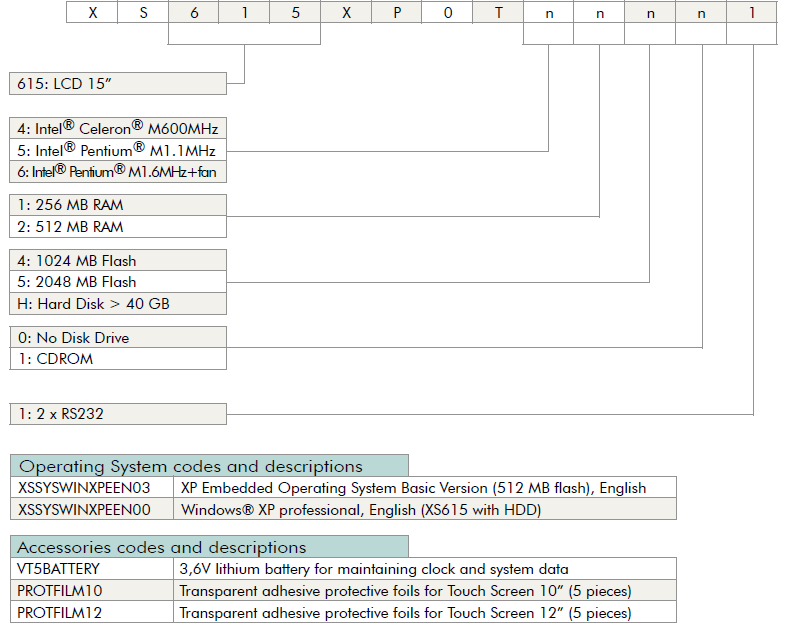Click code cell XSSYSWINXPEEN03
Image resolution: width=785 pixels, height=628 pixels.
[92, 488]
